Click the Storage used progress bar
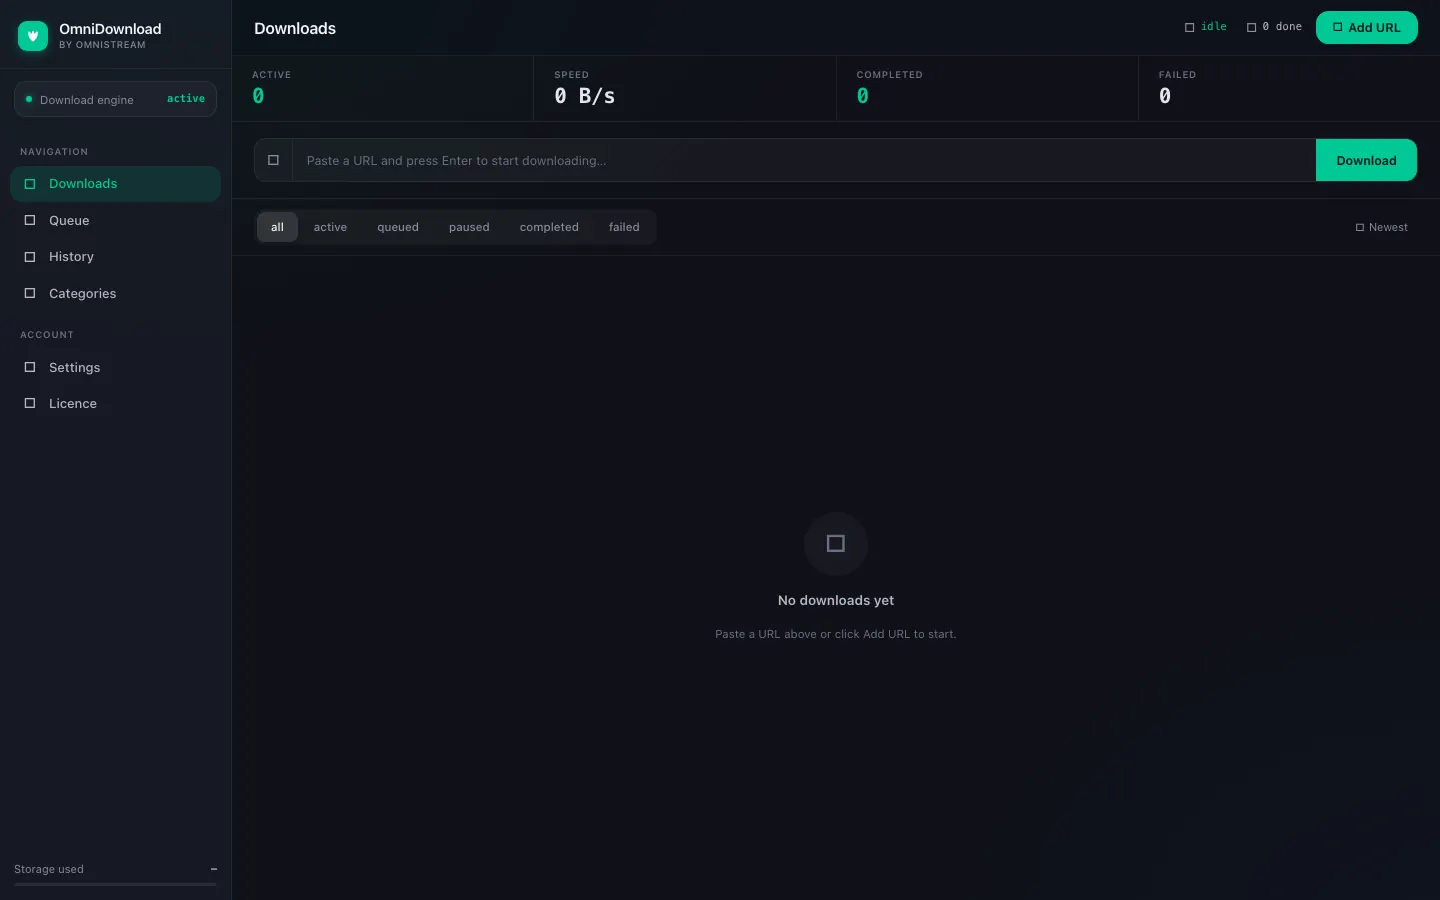The width and height of the screenshot is (1440, 900). [x=115, y=884]
